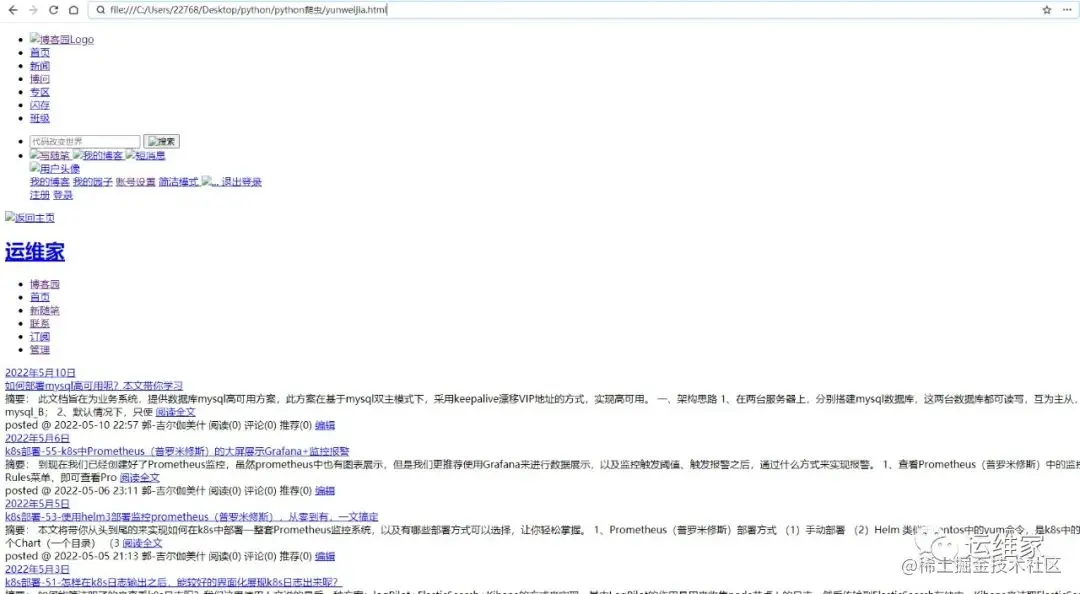Open post k8s部署-51 k8s日志 title link

(x=173, y=582)
